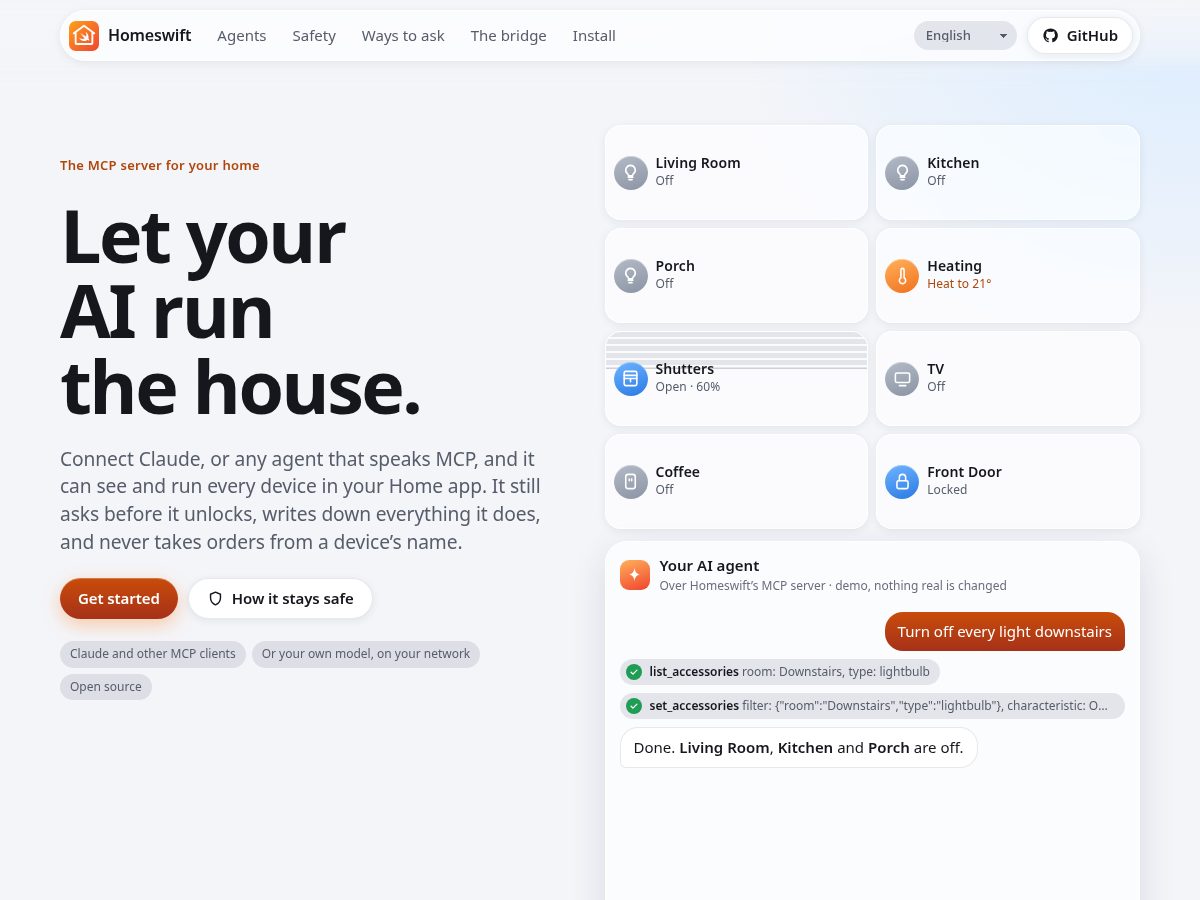Toggle the Kitchen light tile
The image size is (1200, 900).
point(1008,173)
